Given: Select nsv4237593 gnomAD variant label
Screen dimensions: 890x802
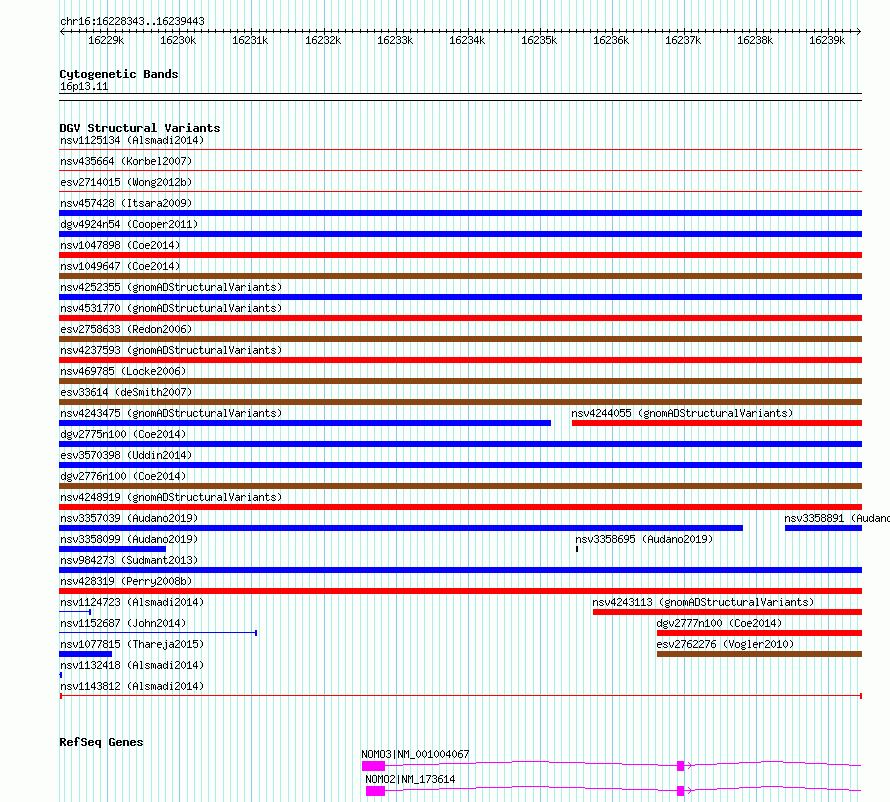Looking at the screenshot, I should (x=171, y=350).
